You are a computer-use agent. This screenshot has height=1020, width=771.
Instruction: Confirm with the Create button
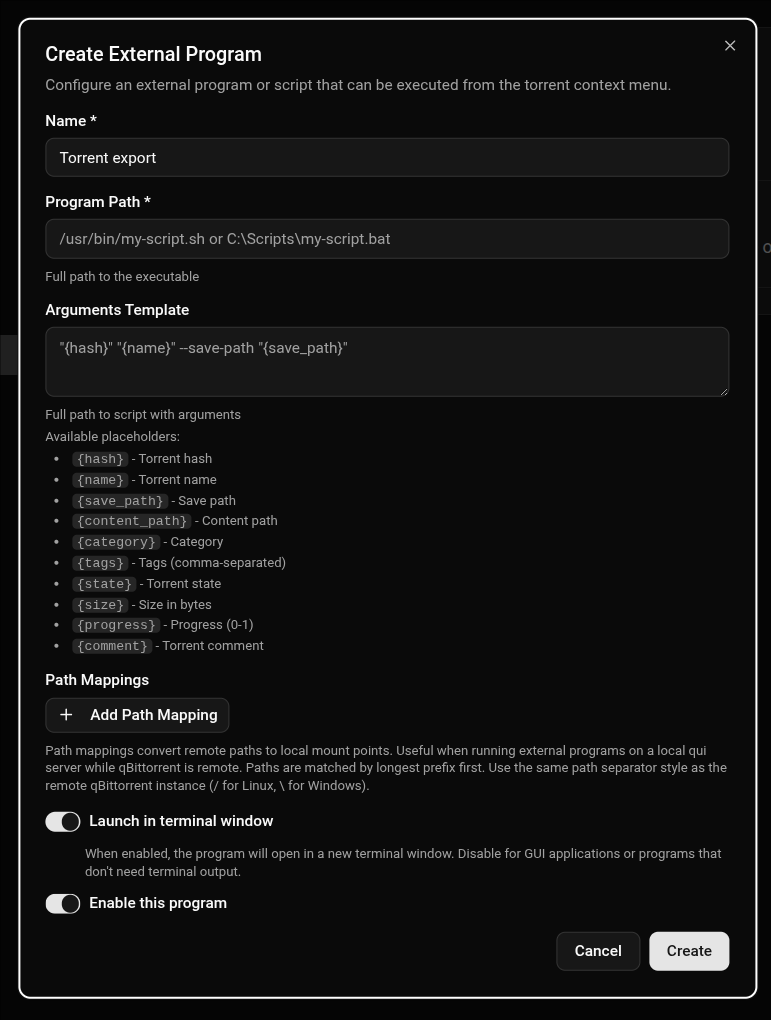tap(689, 951)
